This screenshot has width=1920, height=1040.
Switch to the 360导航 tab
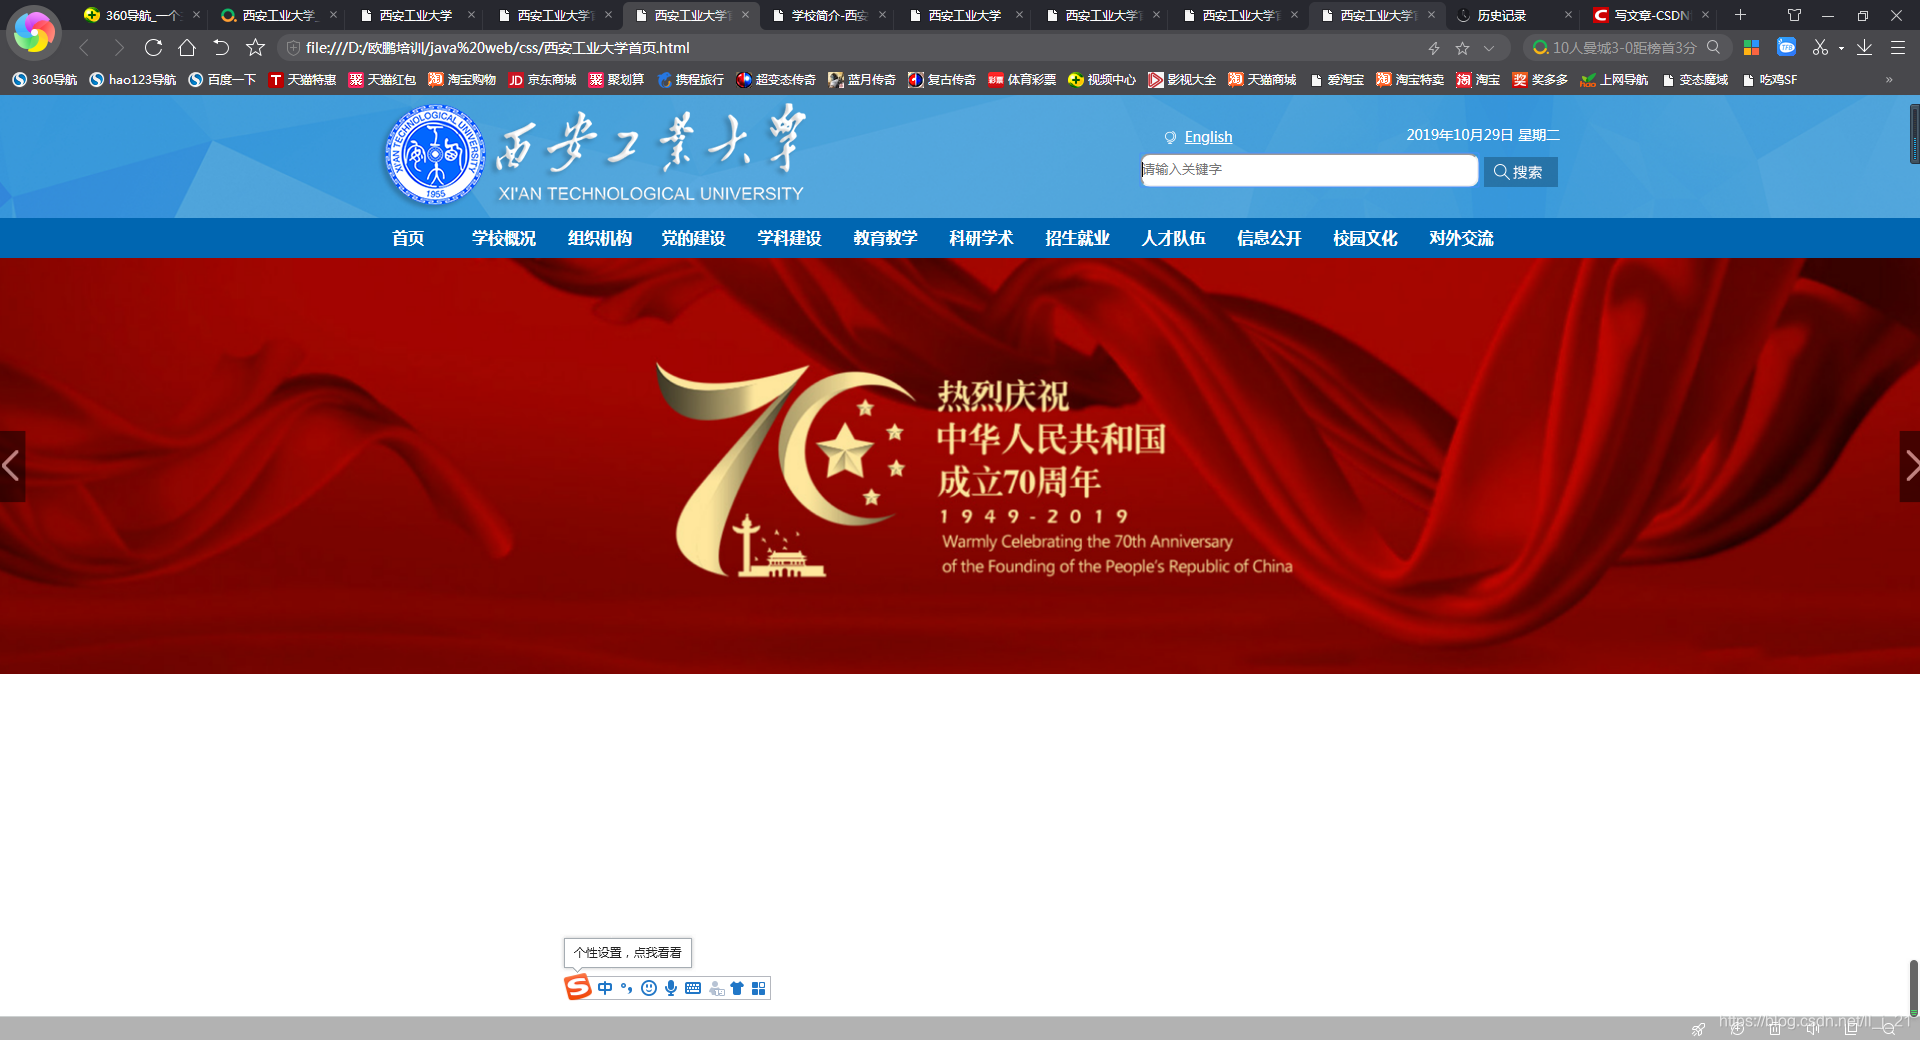(x=142, y=15)
